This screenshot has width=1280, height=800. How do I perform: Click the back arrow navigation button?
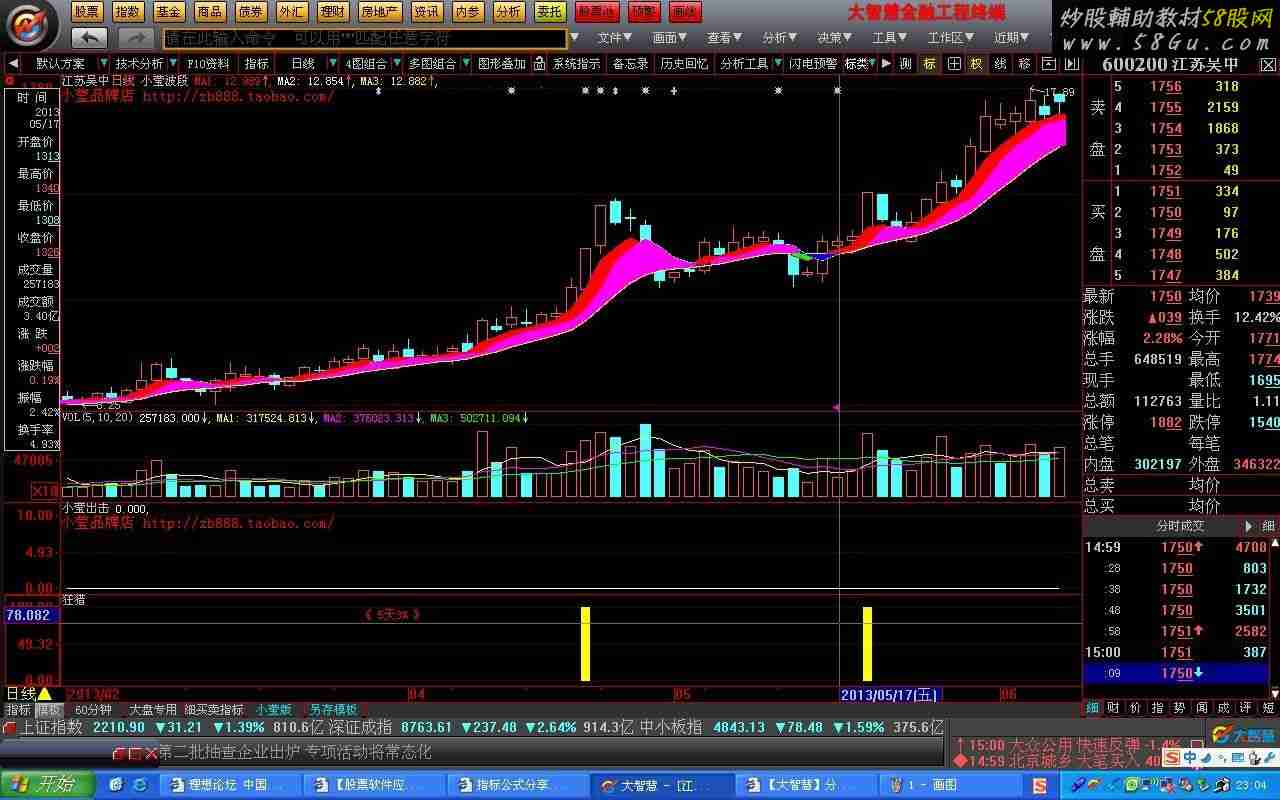point(90,38)
